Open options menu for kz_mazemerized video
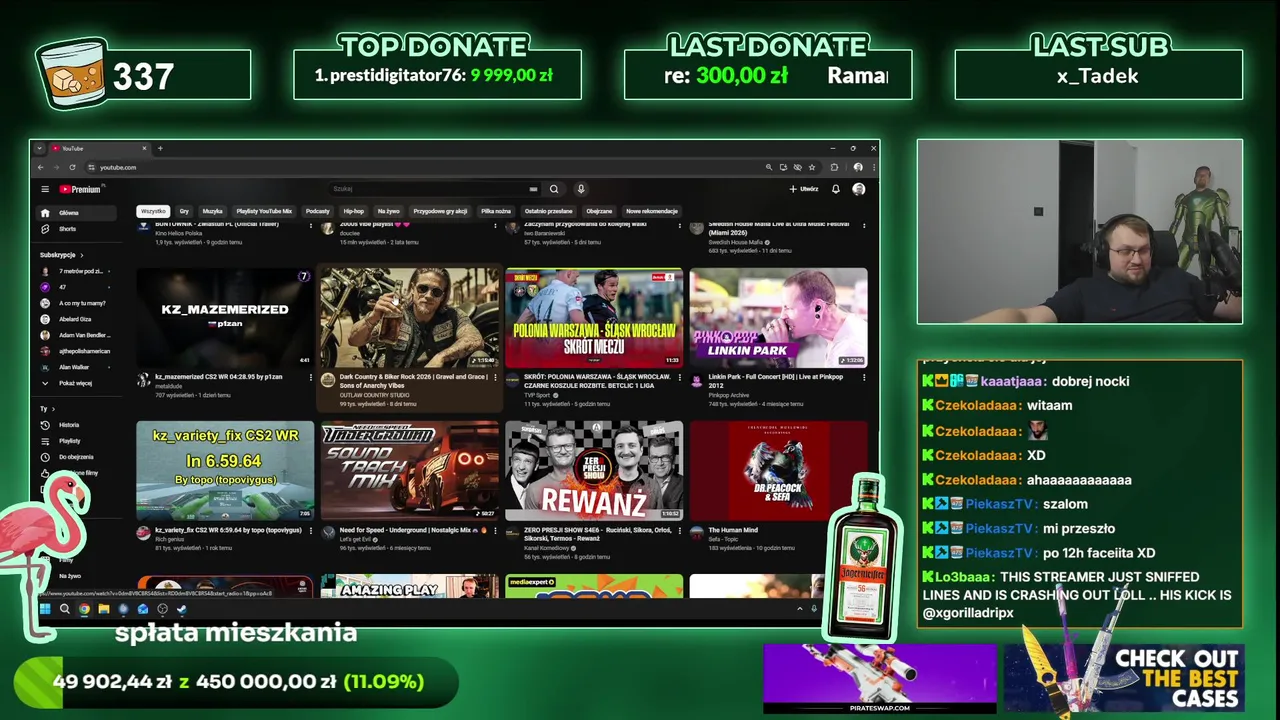 pyautogui.click(x=311, y=378)
